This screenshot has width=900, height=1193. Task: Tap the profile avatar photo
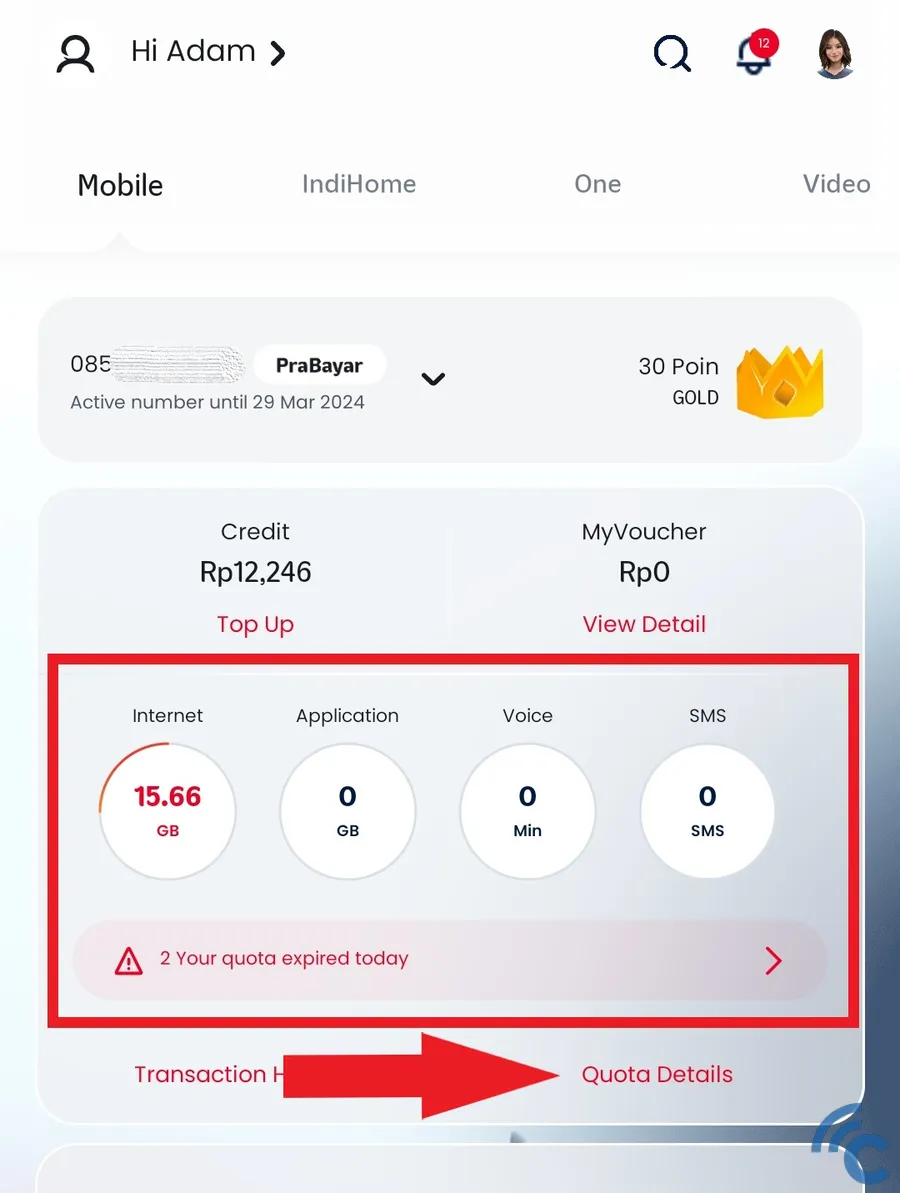tap(835, 54)
